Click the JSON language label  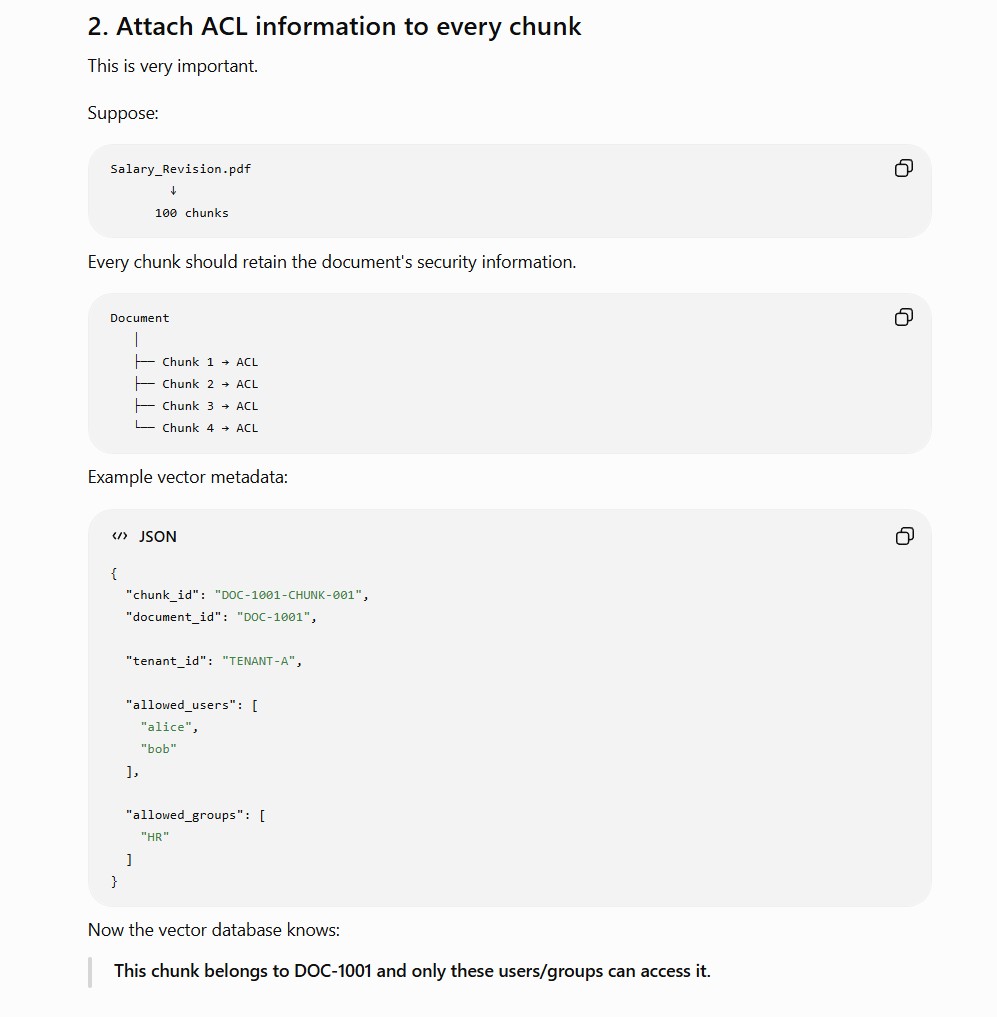click(x=158, y=537)
